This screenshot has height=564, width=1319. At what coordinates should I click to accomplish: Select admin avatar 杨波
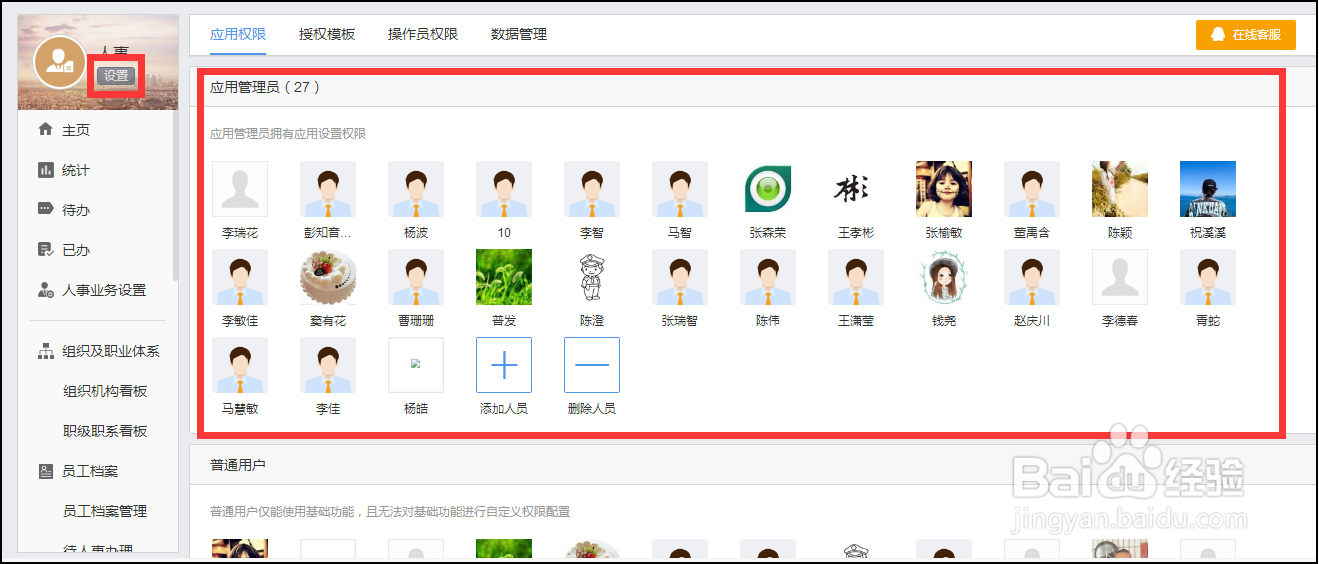(416, 189)
